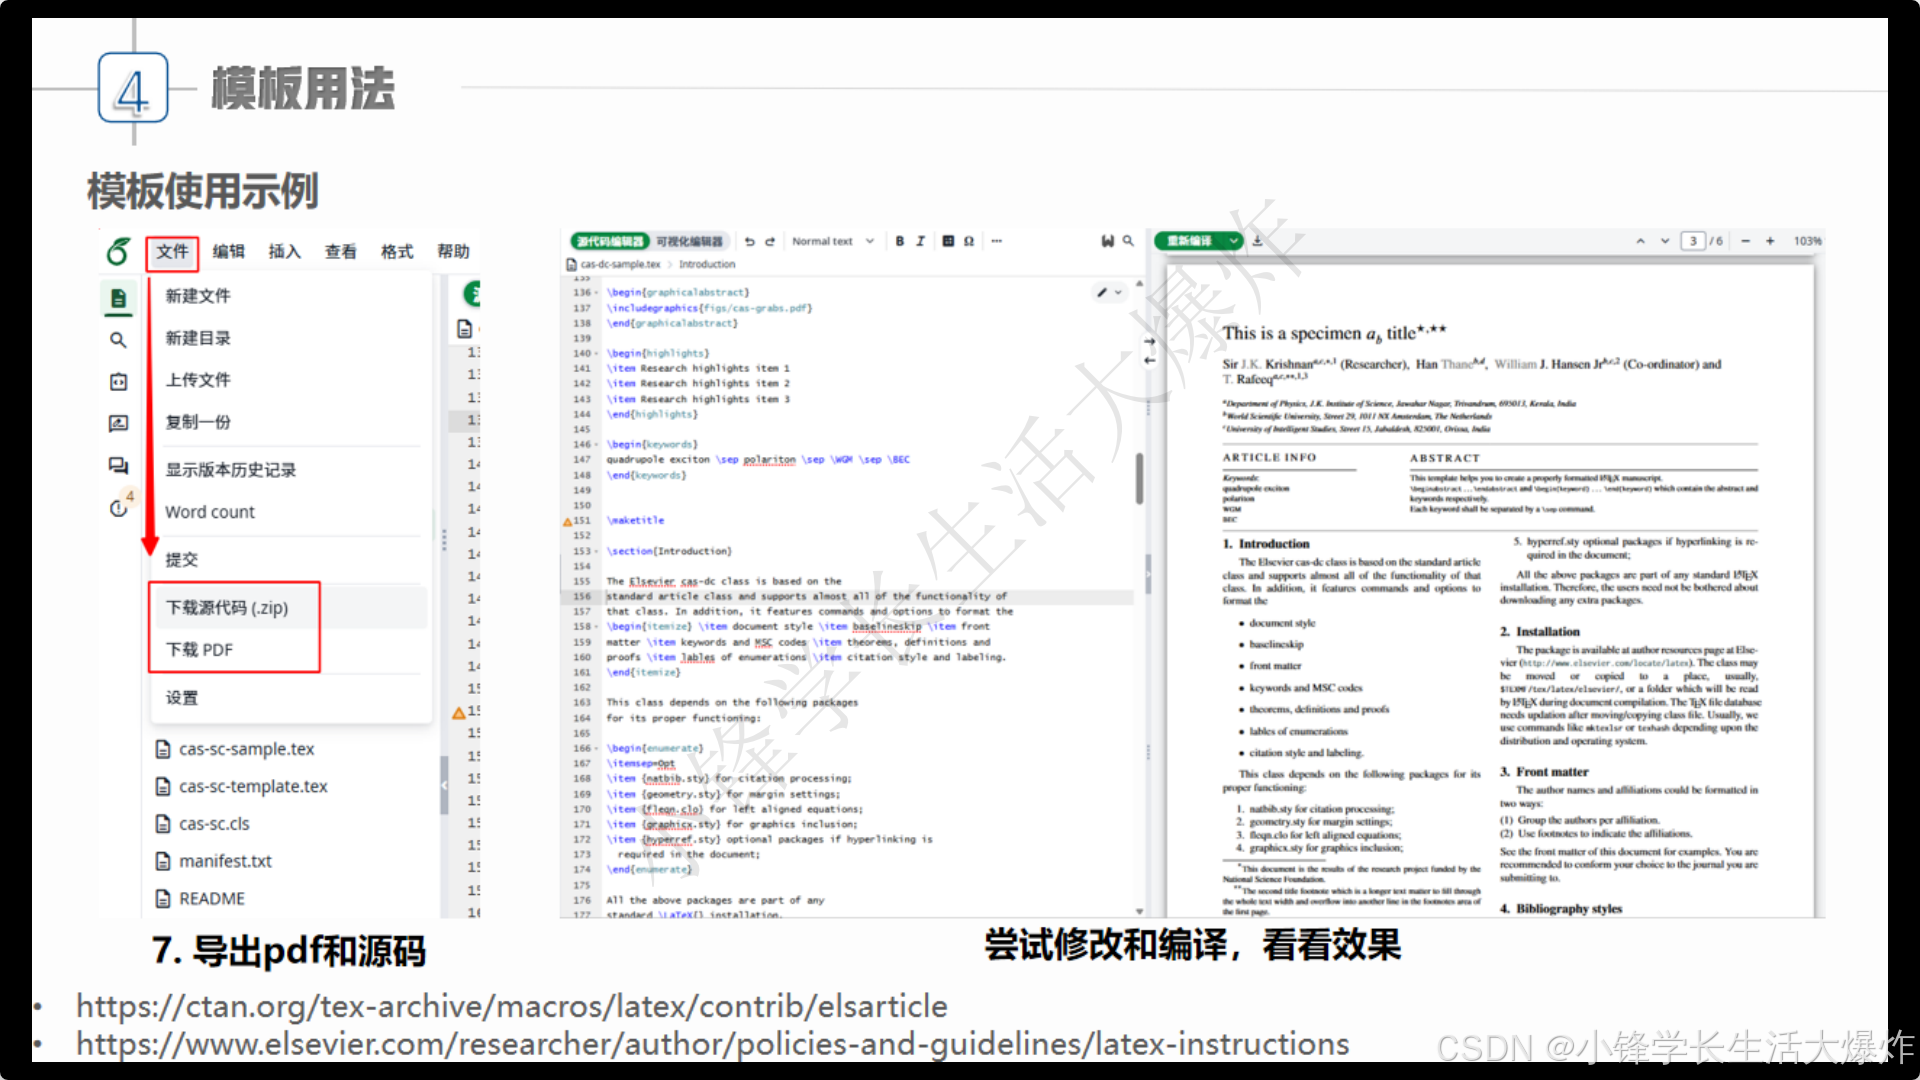The width and height of the screenshot is (1920, 1080).
Task: Switch to 源代码编辑器 editor mode
Action: [610, 241]
